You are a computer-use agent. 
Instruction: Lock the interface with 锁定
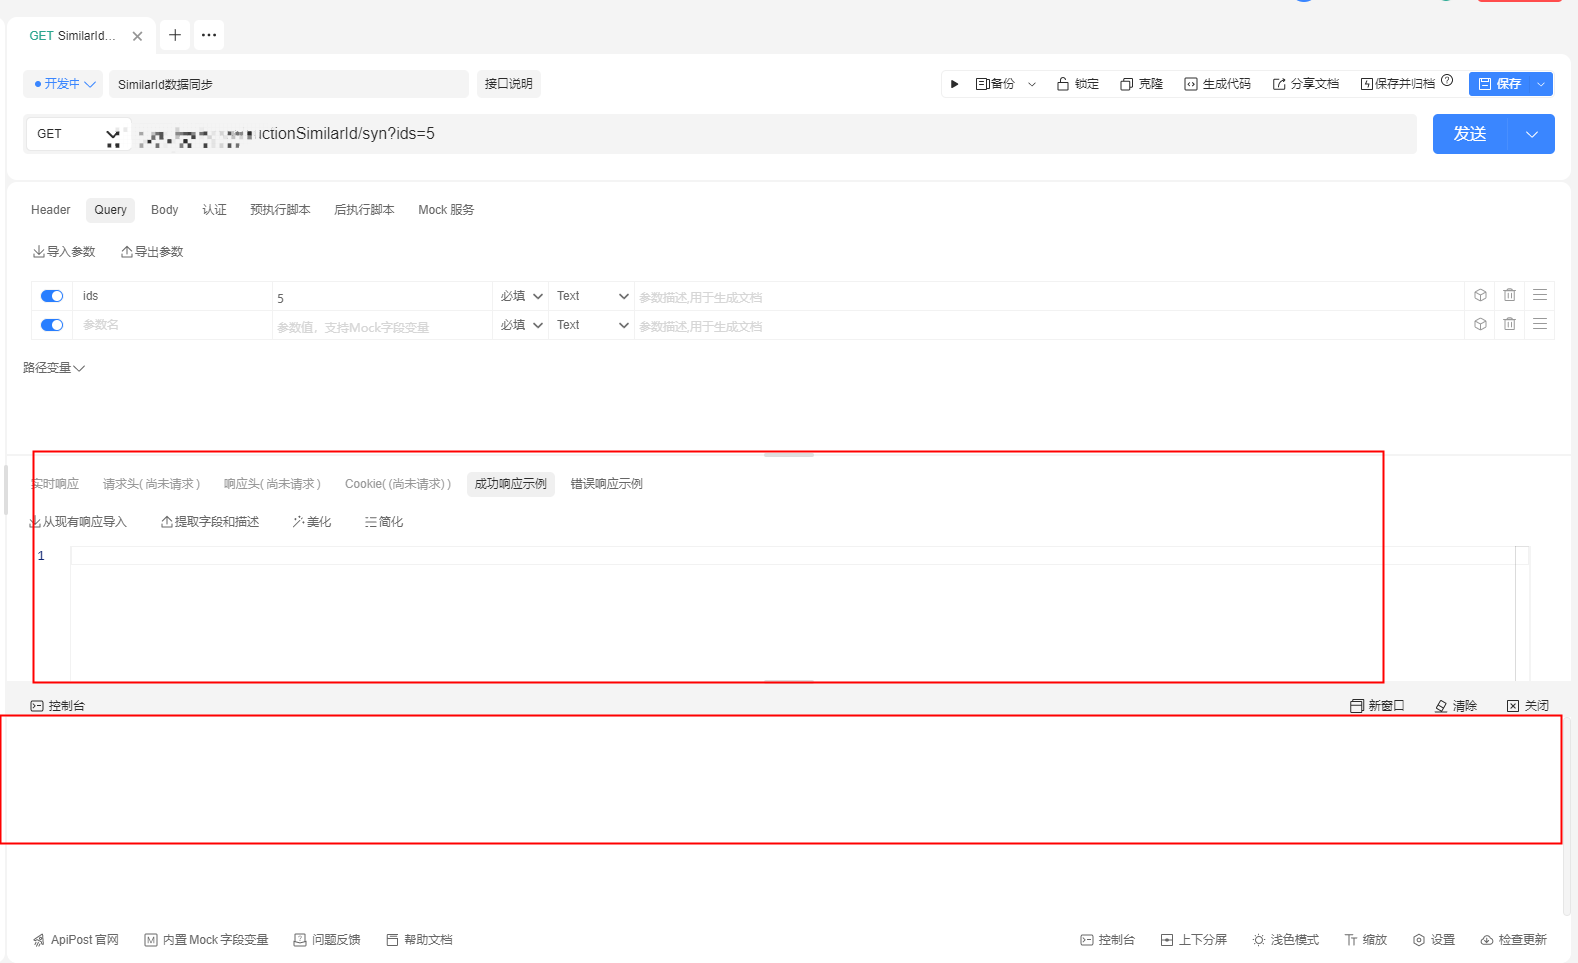click(x=1078, y=84)
